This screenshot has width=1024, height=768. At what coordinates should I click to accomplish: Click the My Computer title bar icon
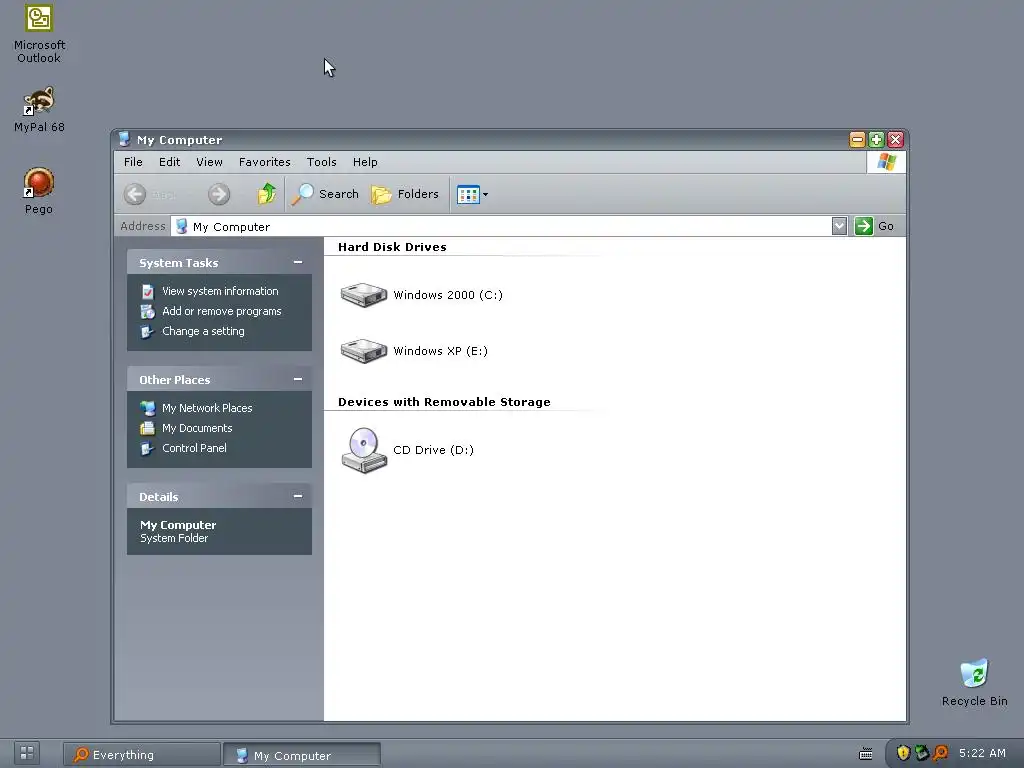125,139
